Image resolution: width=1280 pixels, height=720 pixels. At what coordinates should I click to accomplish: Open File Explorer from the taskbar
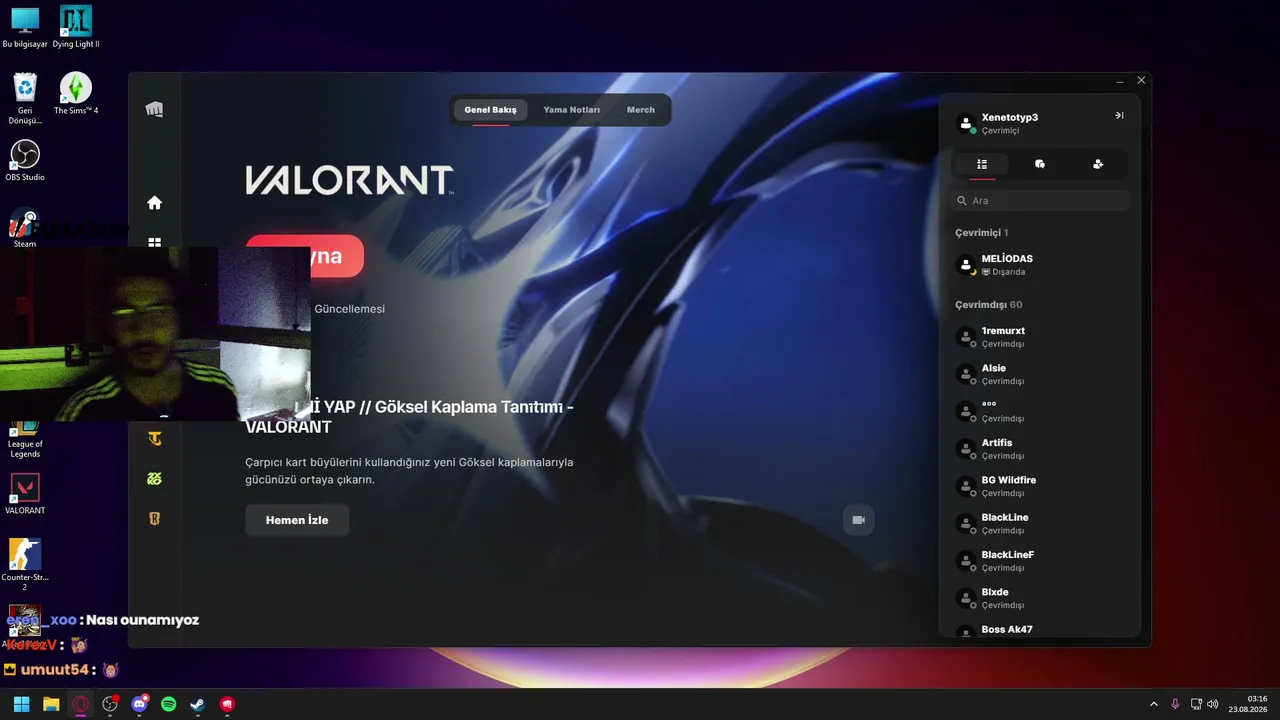pos(51,704)
